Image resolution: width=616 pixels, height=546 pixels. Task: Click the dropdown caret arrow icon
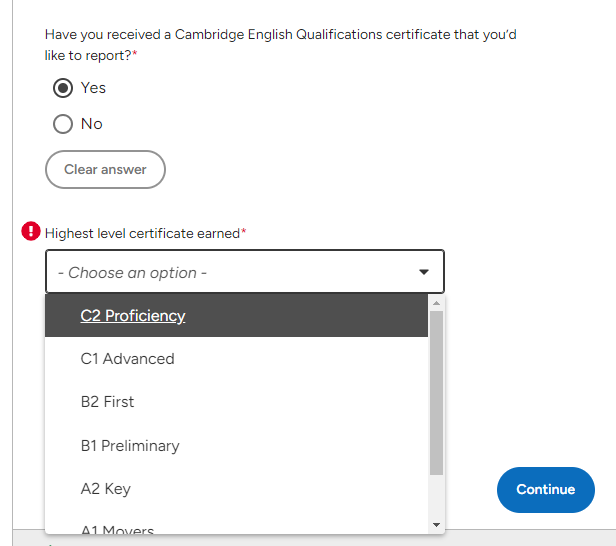pyautogui.click(x=424, y=272)
